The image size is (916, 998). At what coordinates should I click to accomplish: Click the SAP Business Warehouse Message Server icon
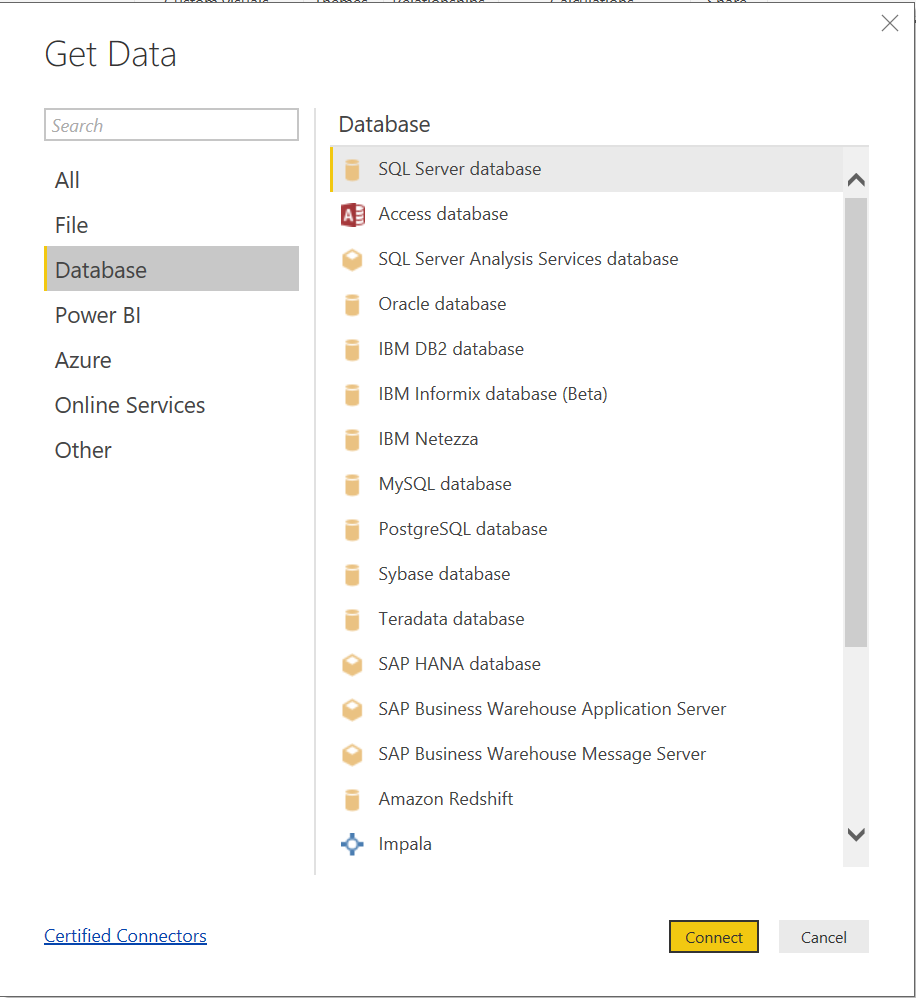click(352, 755)
